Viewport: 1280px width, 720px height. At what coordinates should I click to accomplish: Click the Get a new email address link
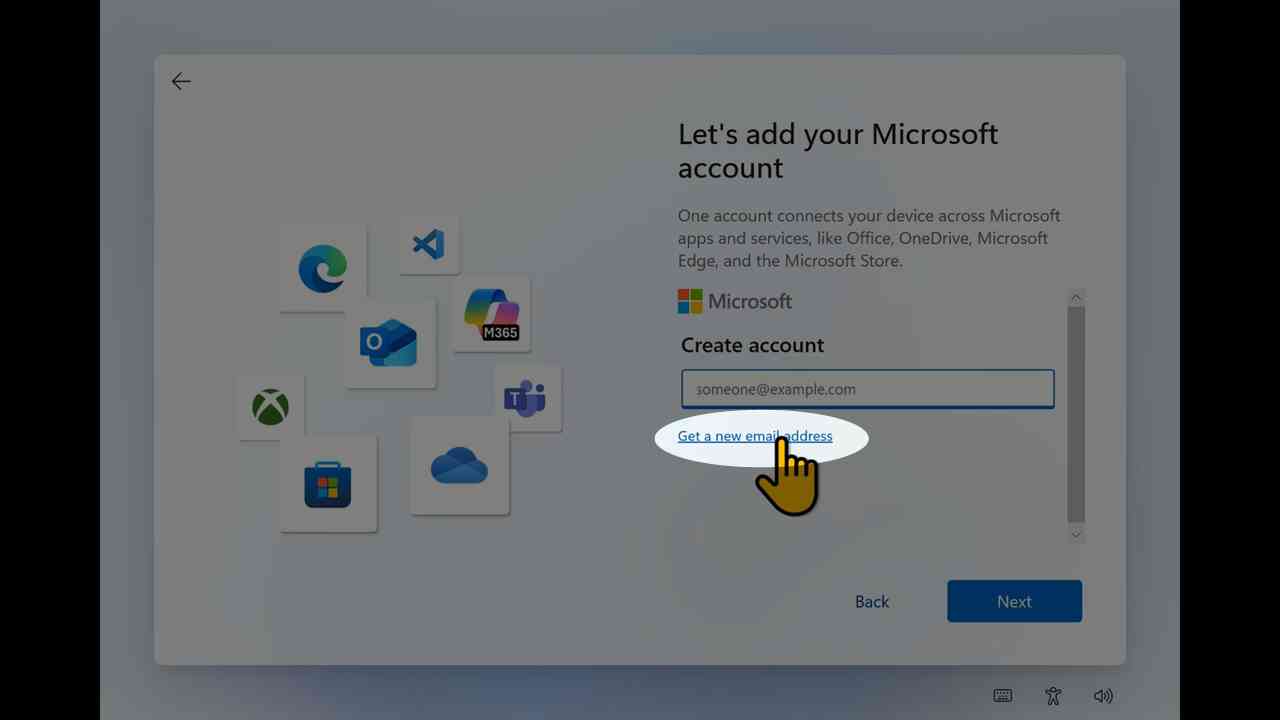tap(755, 436)
